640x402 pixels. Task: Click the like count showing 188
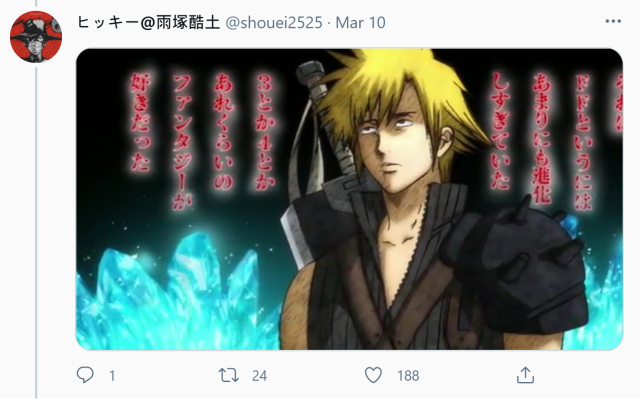pyautogui.click(x=408, y=375)
